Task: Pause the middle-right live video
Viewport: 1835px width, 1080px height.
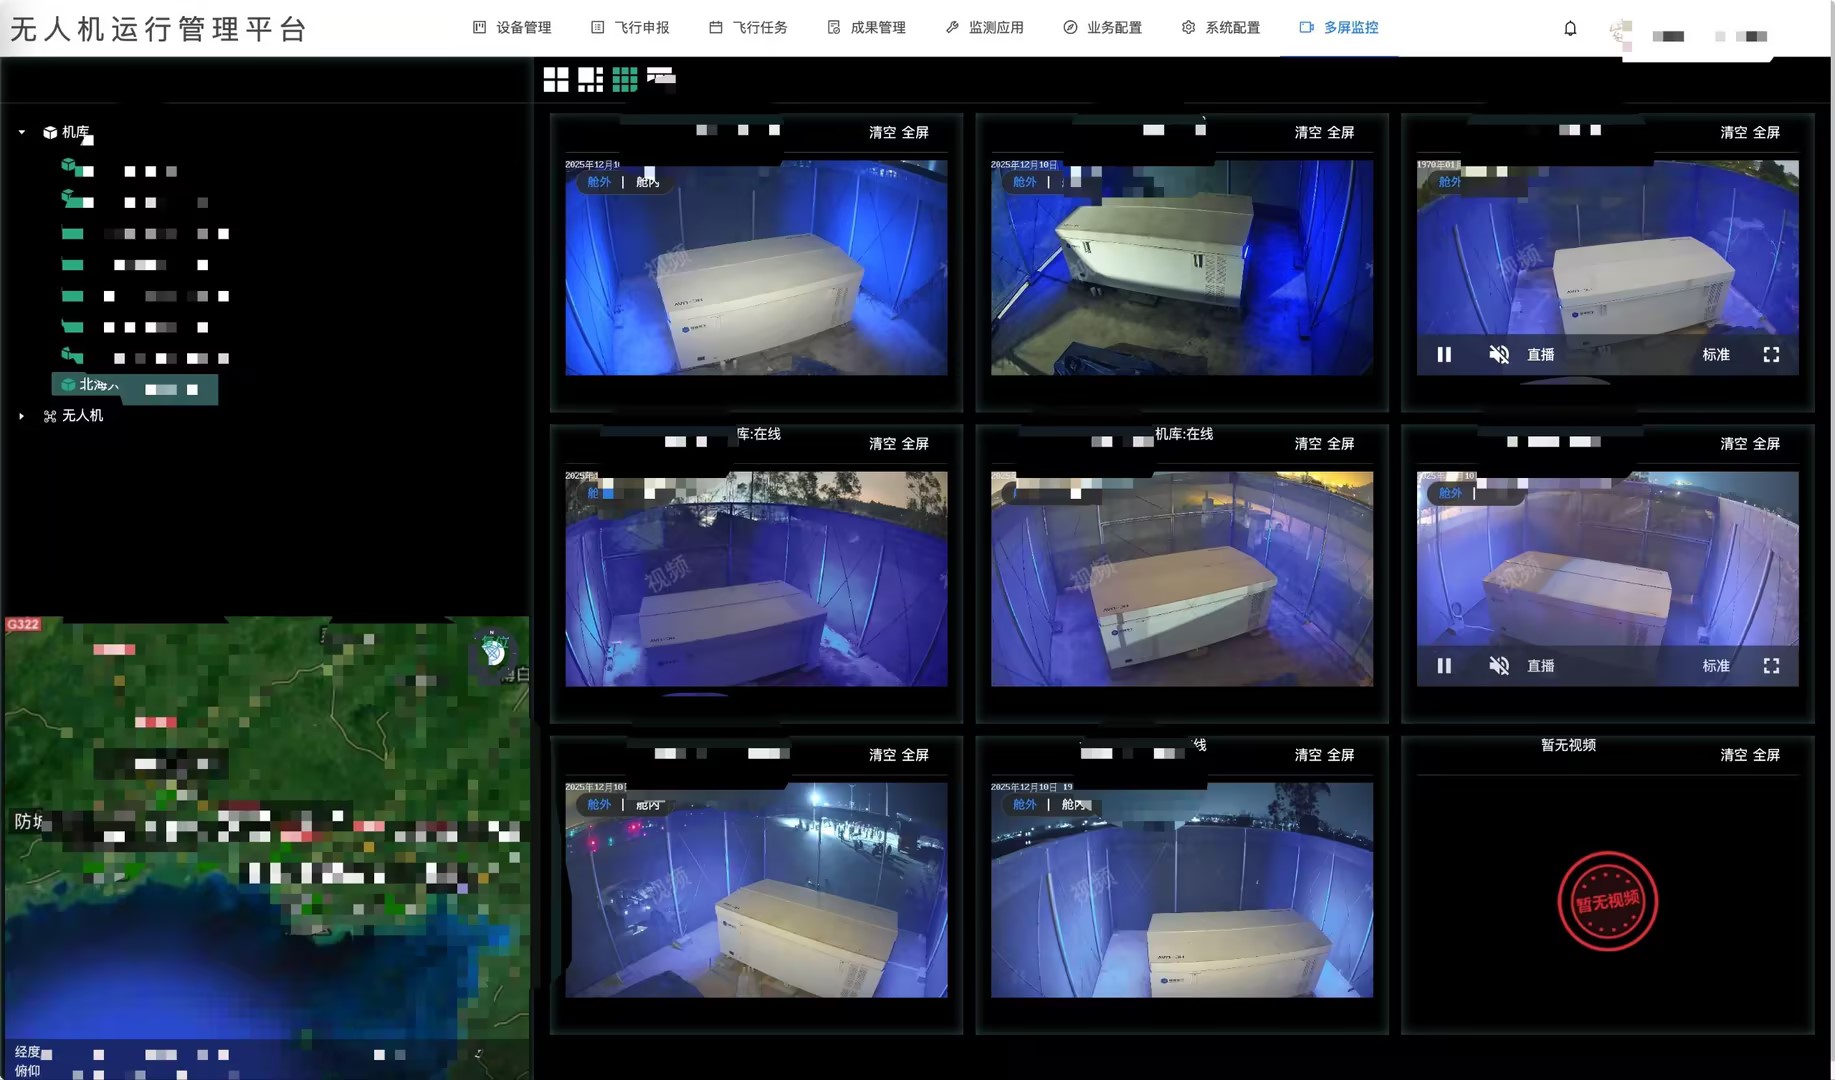Action: pyautogui.click(x=1444, y=666)
